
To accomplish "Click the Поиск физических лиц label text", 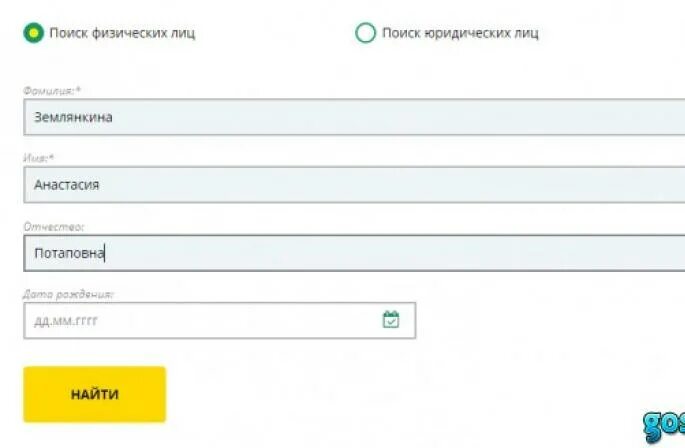I will point(122,33).
